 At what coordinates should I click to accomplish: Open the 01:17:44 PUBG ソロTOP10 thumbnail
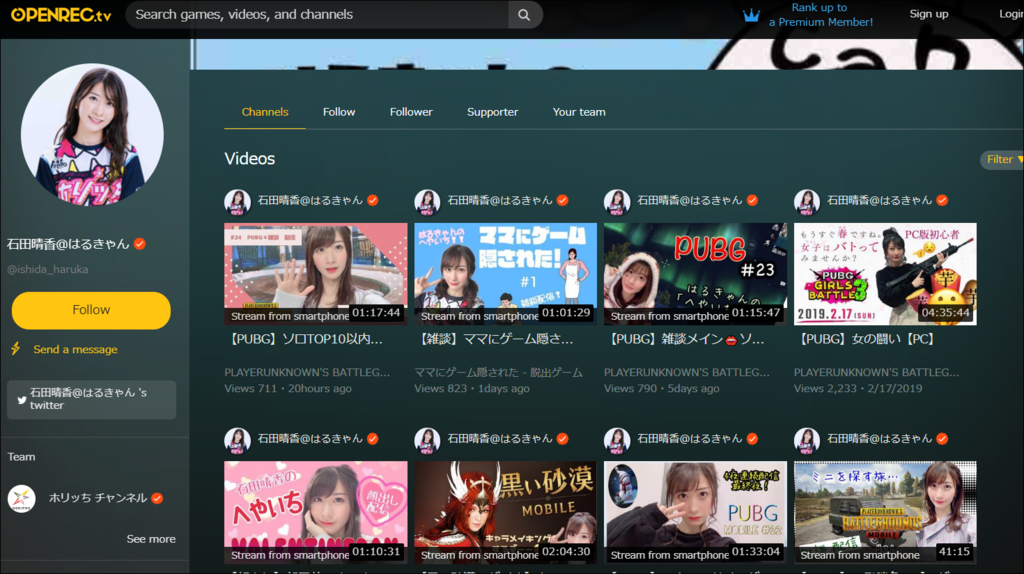pos(315,274)
